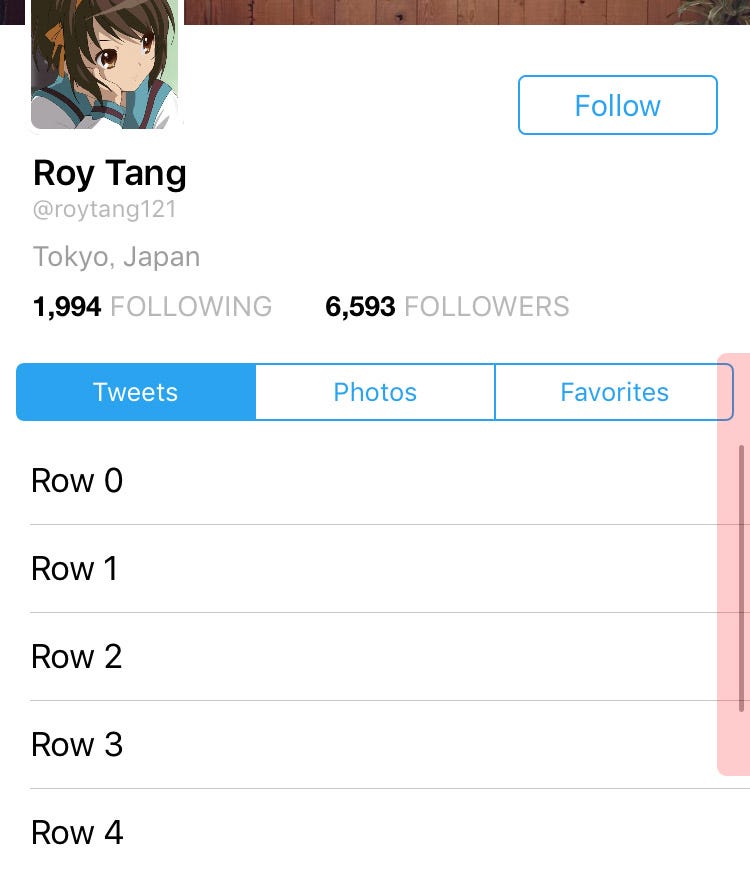The width and height of the screenshot is (750, 876).
Task: Open the 6,593 Followers list
Action: point(447,307)
